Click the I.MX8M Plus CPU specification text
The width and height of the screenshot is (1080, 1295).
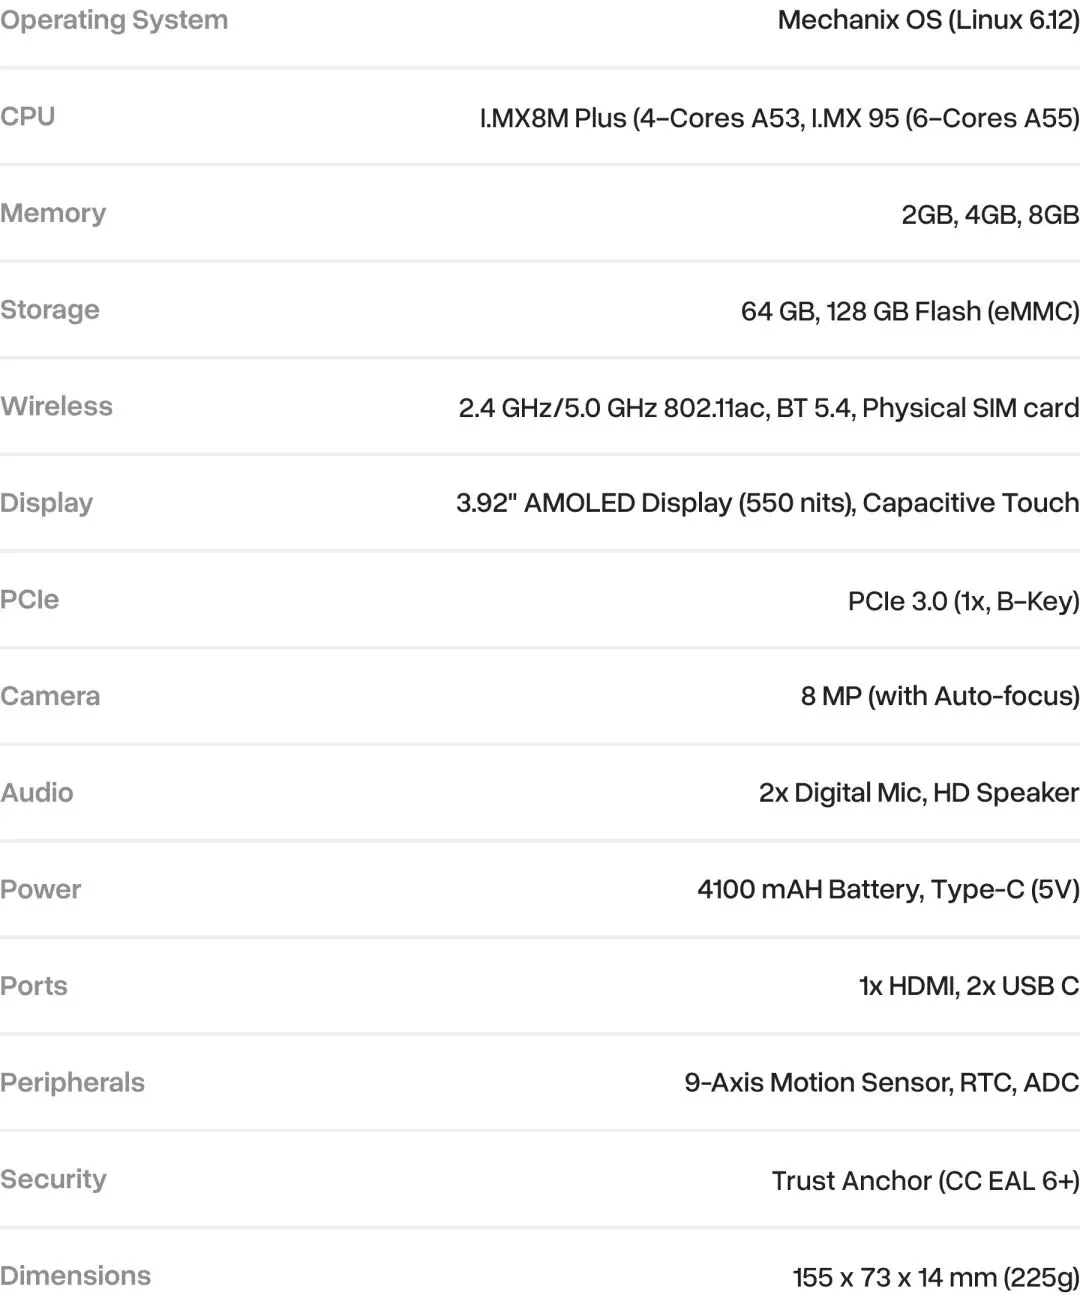point(779,118)
